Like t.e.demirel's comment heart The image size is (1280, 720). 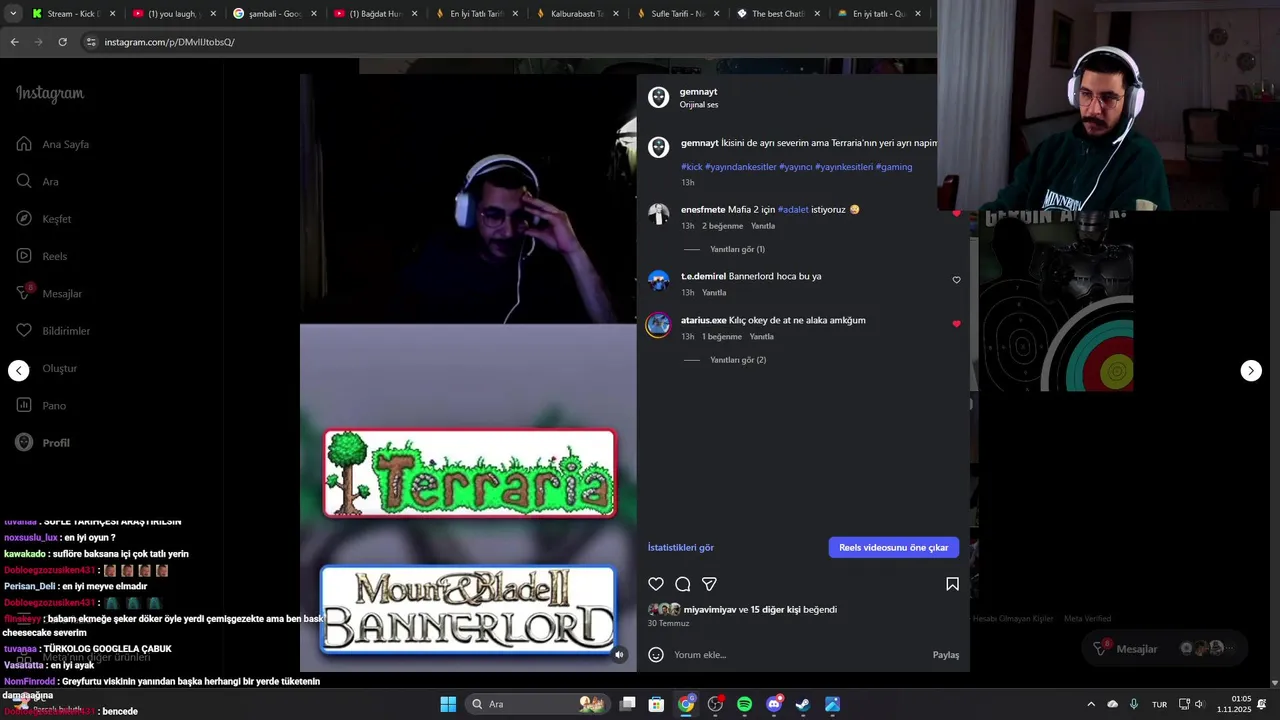pos(956,280)
